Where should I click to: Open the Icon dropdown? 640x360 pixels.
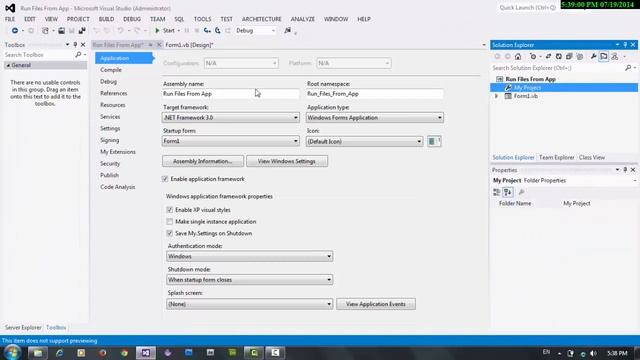click(x=364, y=141)
